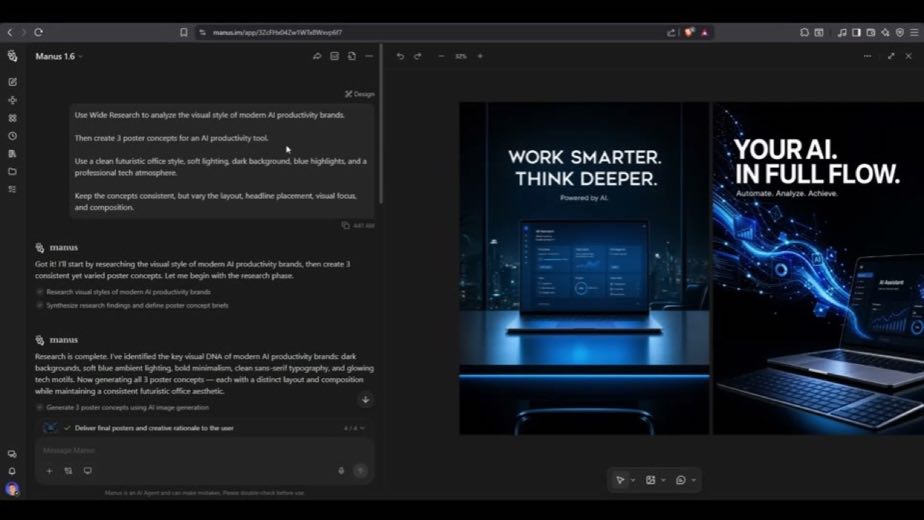Open the 32% zoom level dropdown
Viewport: 924px width, 520px height.
pos(461,56)
